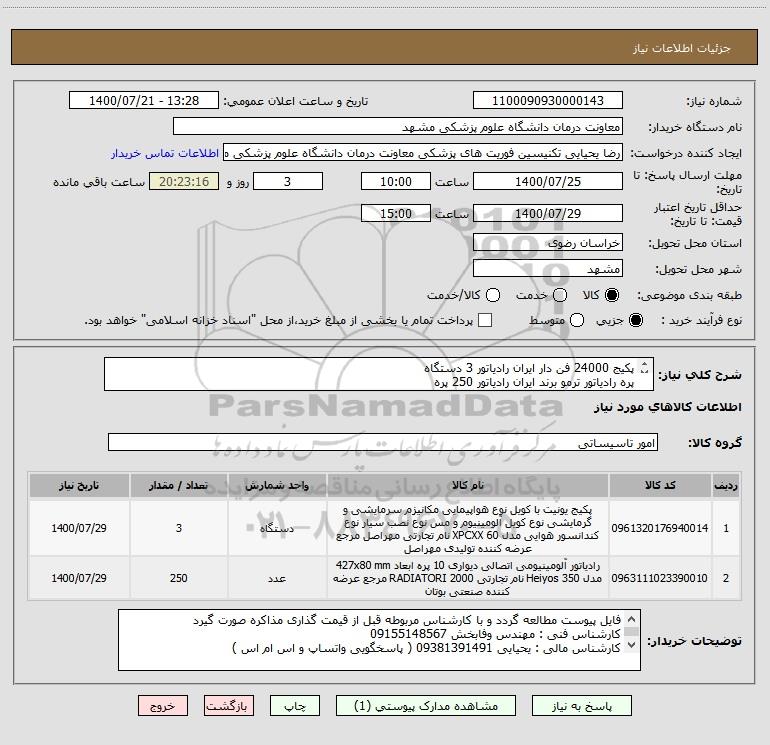Image resolution: width=770 pixels, height=745 pixels.
Task: Click quantity 3 in package unit row
Action: [x=179, y=528]
